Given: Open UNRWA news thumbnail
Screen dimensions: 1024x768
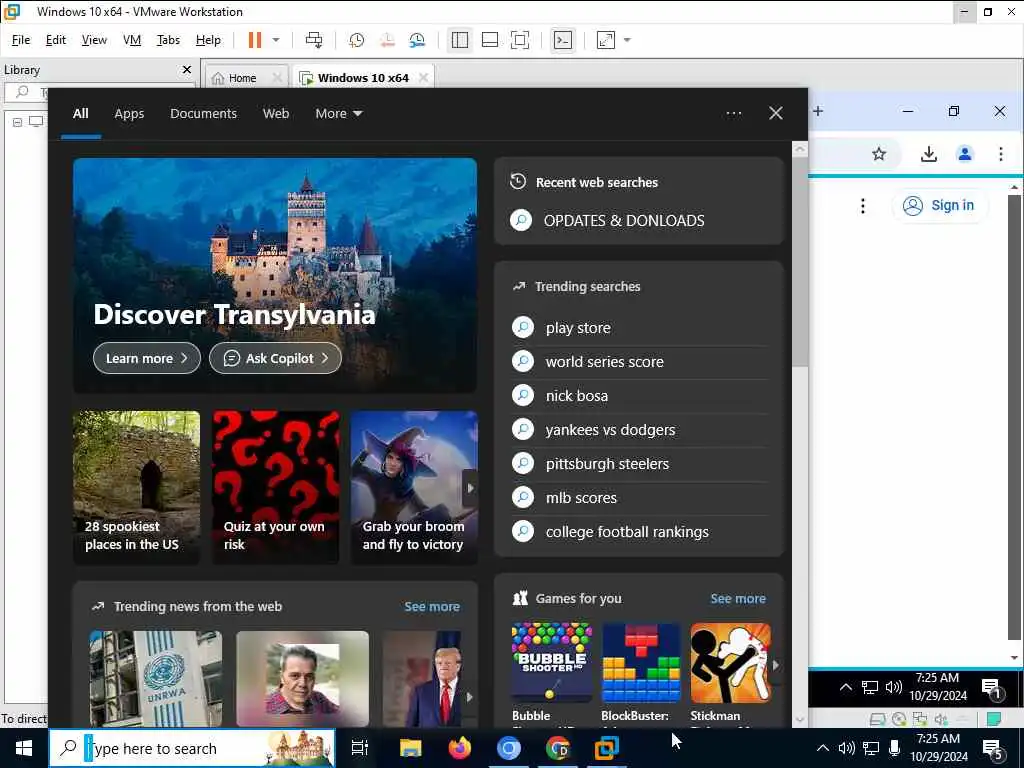Looking at the screenshot, I should point(155,679).
